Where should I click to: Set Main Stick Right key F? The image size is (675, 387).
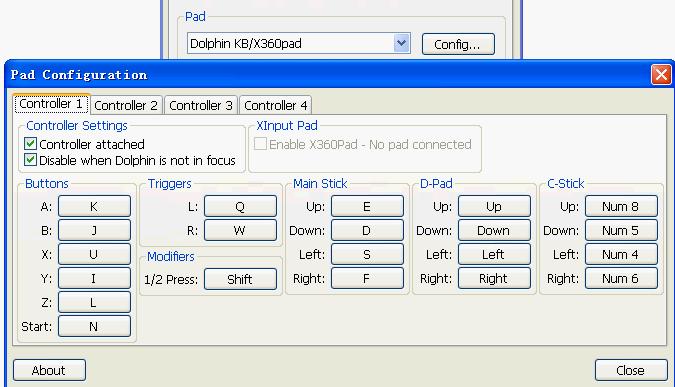[367, 279]
